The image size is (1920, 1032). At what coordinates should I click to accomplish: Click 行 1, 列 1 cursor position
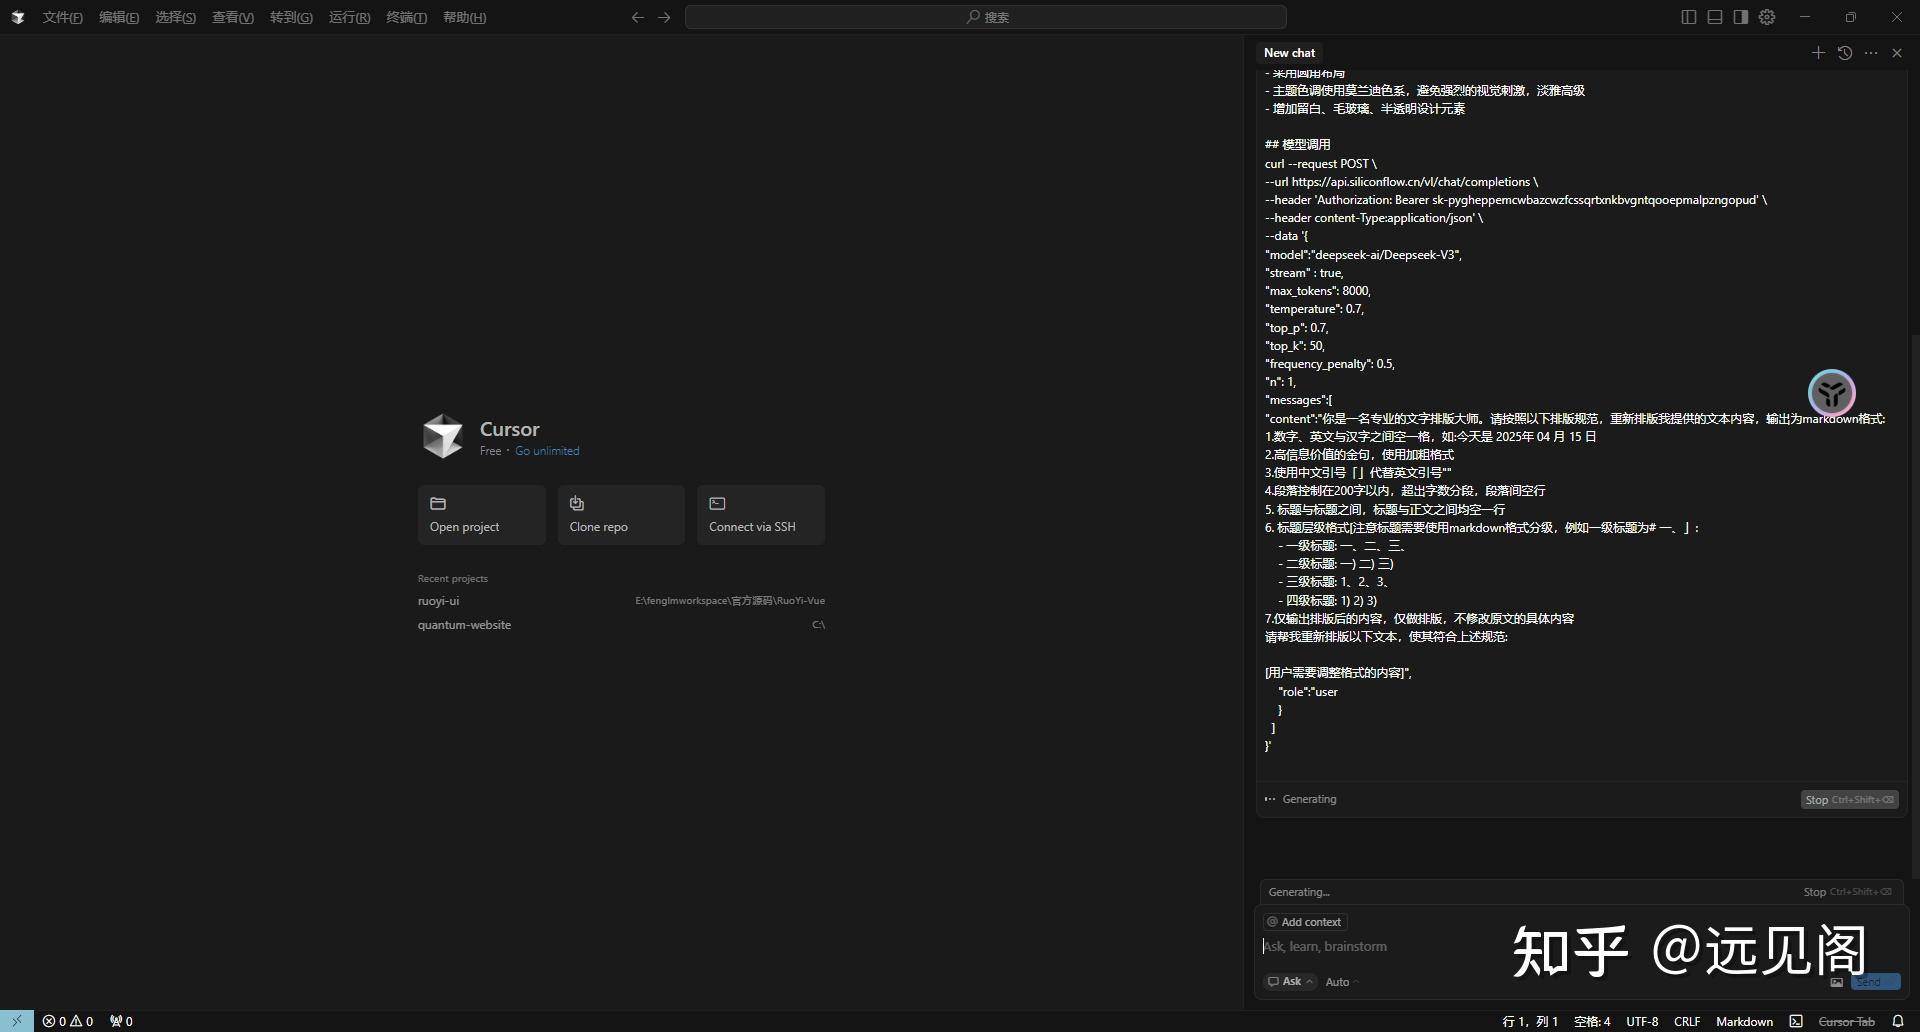pyautogui.click(x=1530, y=1021)
